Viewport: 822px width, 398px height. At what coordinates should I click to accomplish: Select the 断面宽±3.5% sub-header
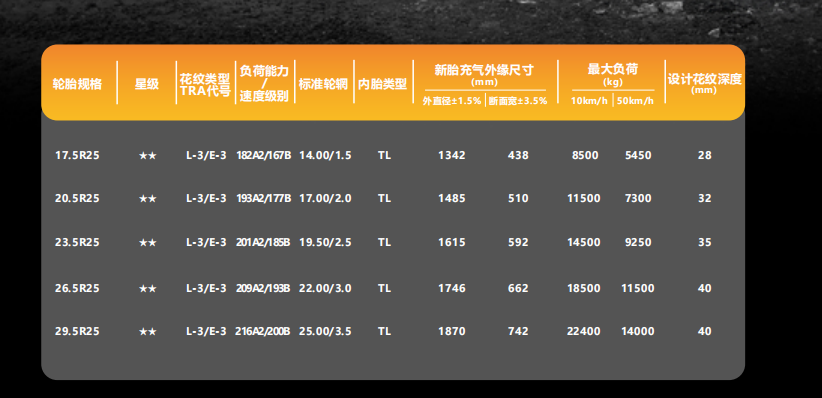[x=518, y=101]
